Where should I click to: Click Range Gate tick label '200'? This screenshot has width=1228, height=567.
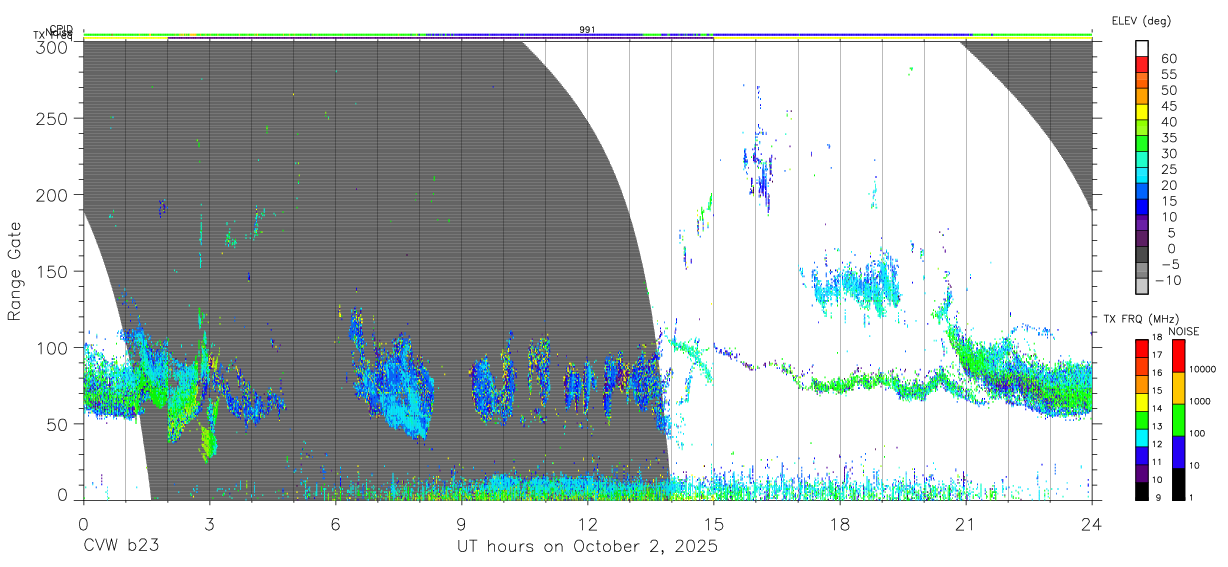pos(52,194)
